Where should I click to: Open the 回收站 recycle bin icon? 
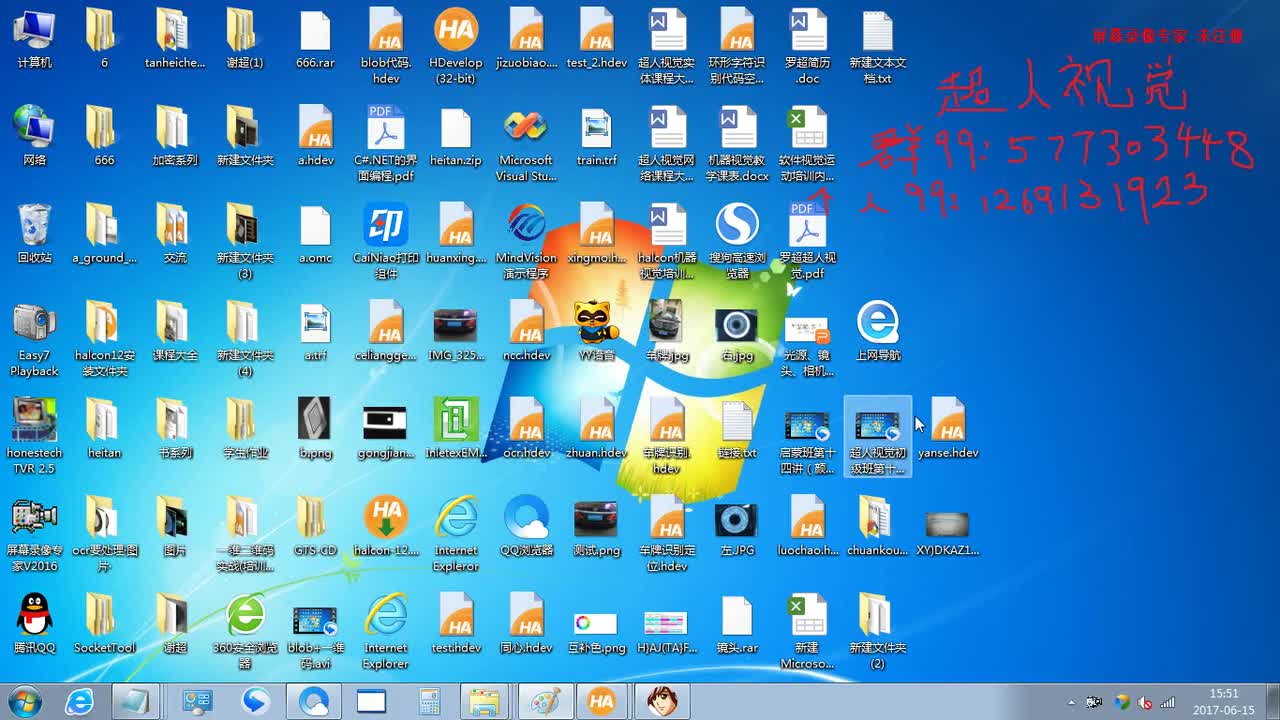(x=34, y=235)
